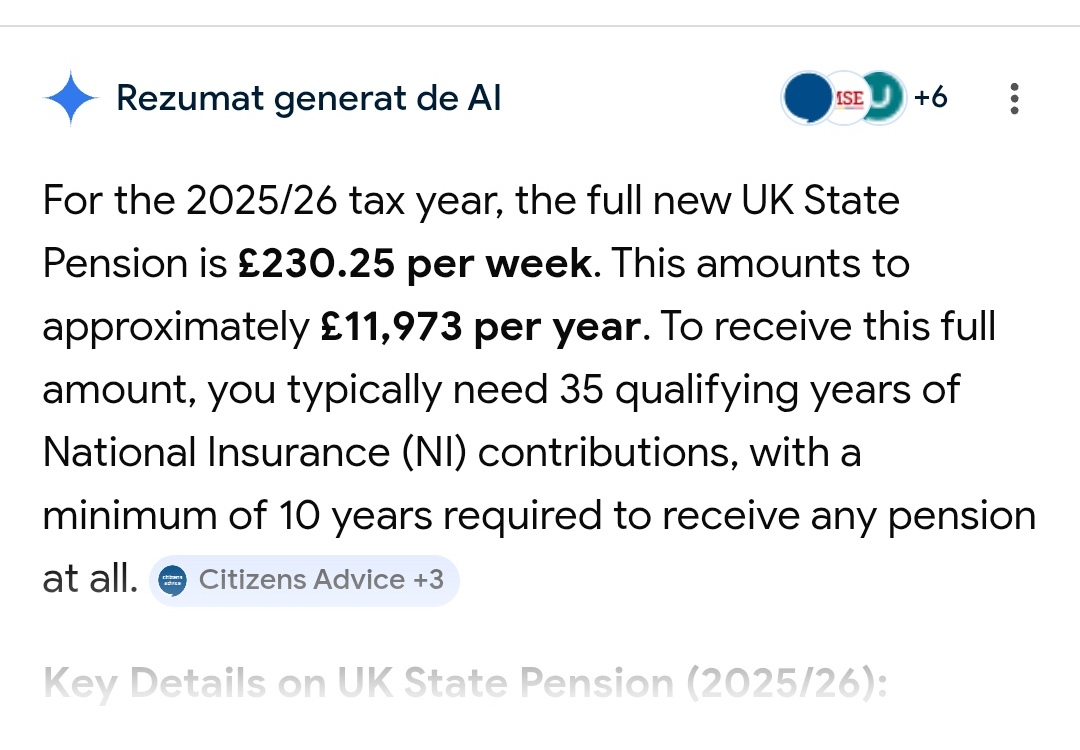This screenshot has height=750, width=1080.
Task: Expand the +6 additional sources
Action: (x=930, y=98)
